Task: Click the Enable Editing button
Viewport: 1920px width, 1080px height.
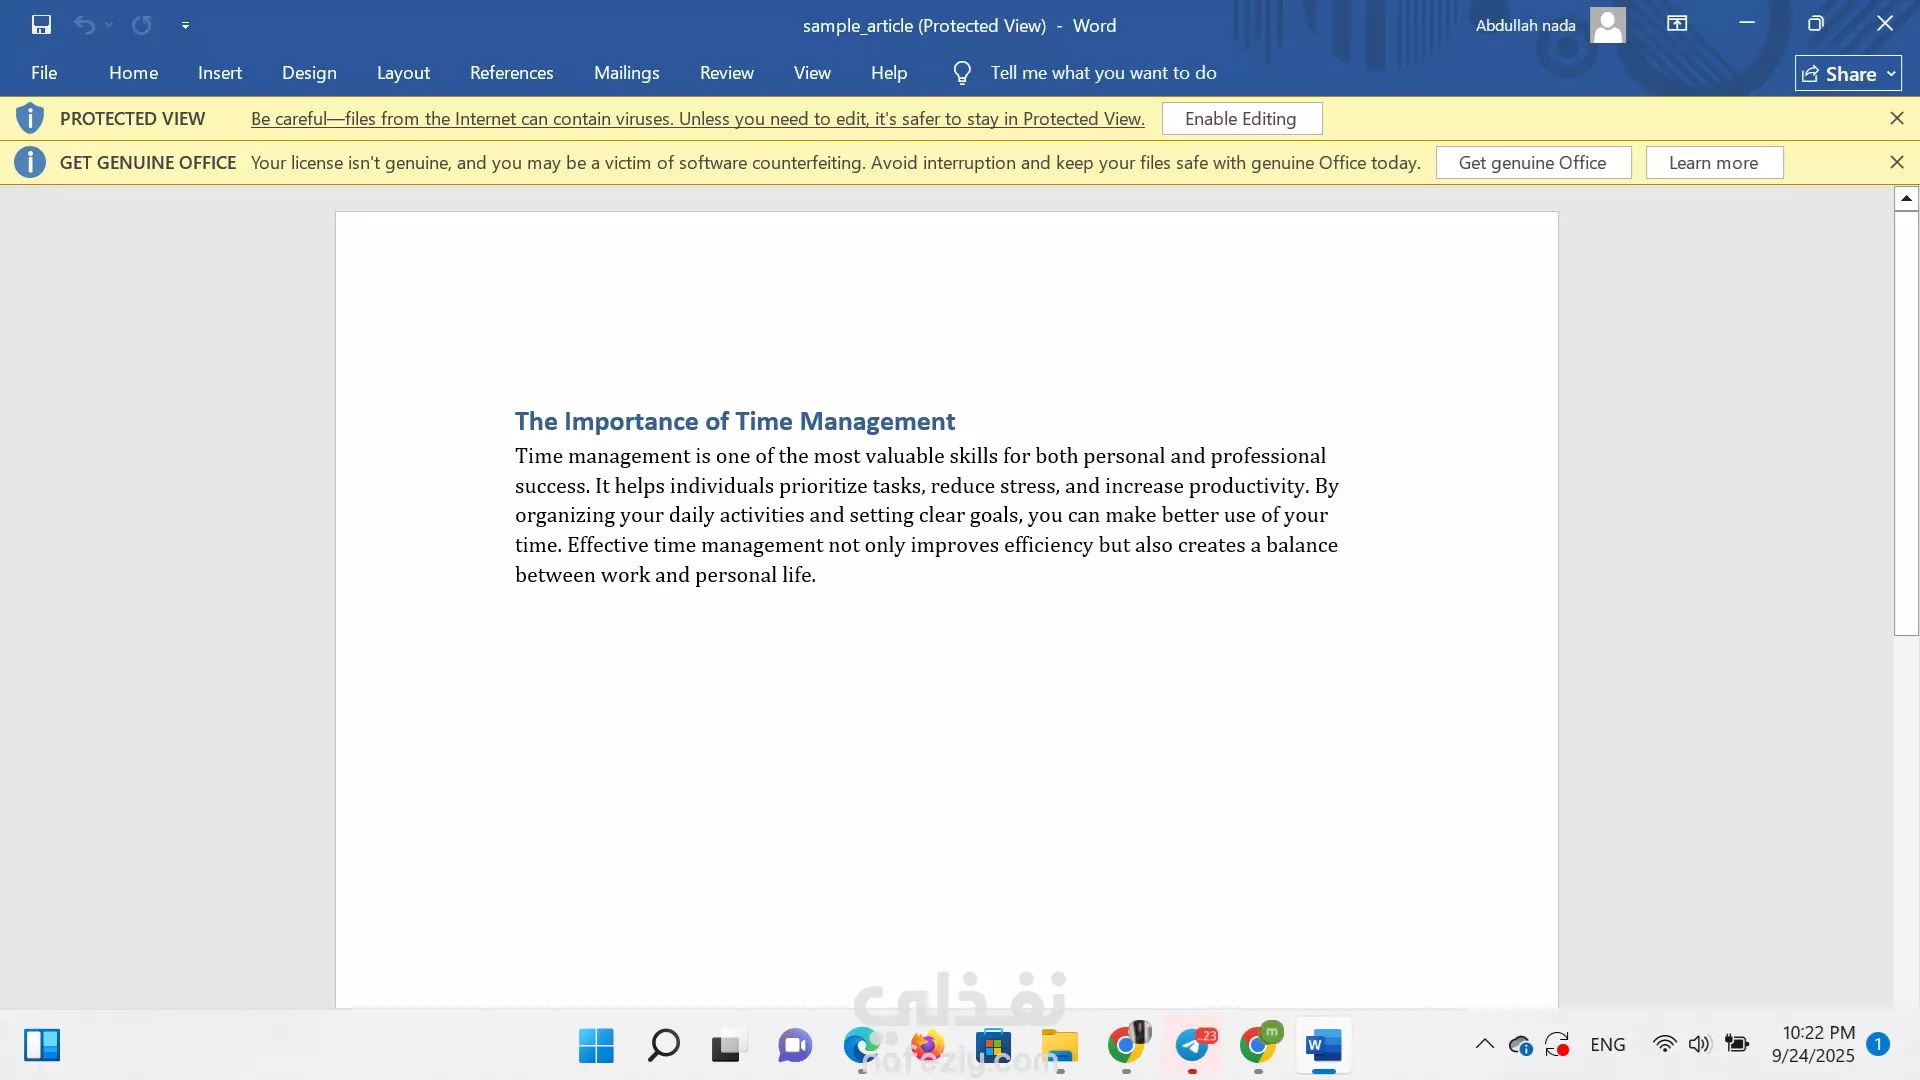Action: click(x=1241, y=119)
